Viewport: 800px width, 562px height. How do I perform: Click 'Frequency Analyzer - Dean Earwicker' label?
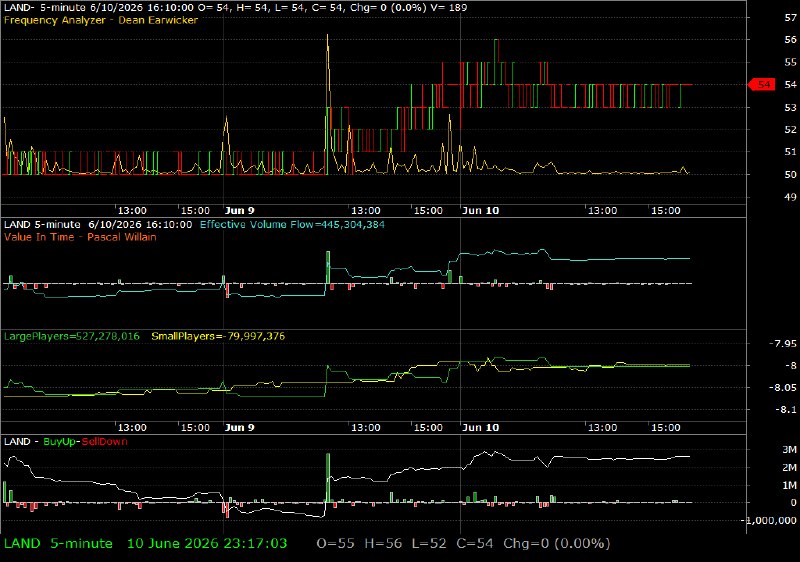(x=101, y=20)
